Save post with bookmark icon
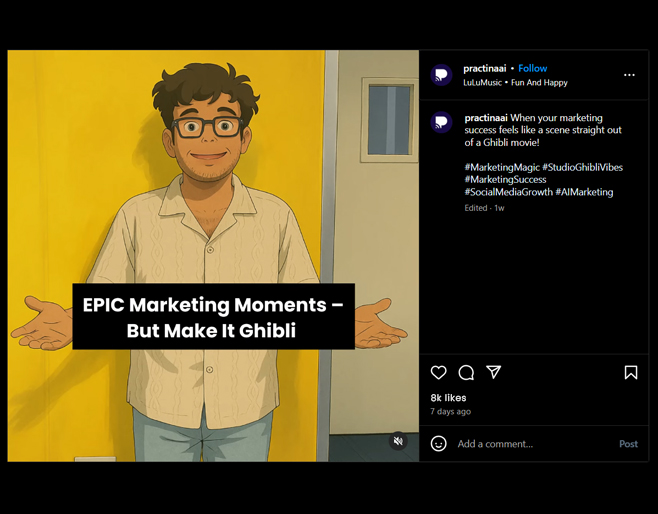The width and height of the screenshot is (658, 514). (x=630, y=372)
